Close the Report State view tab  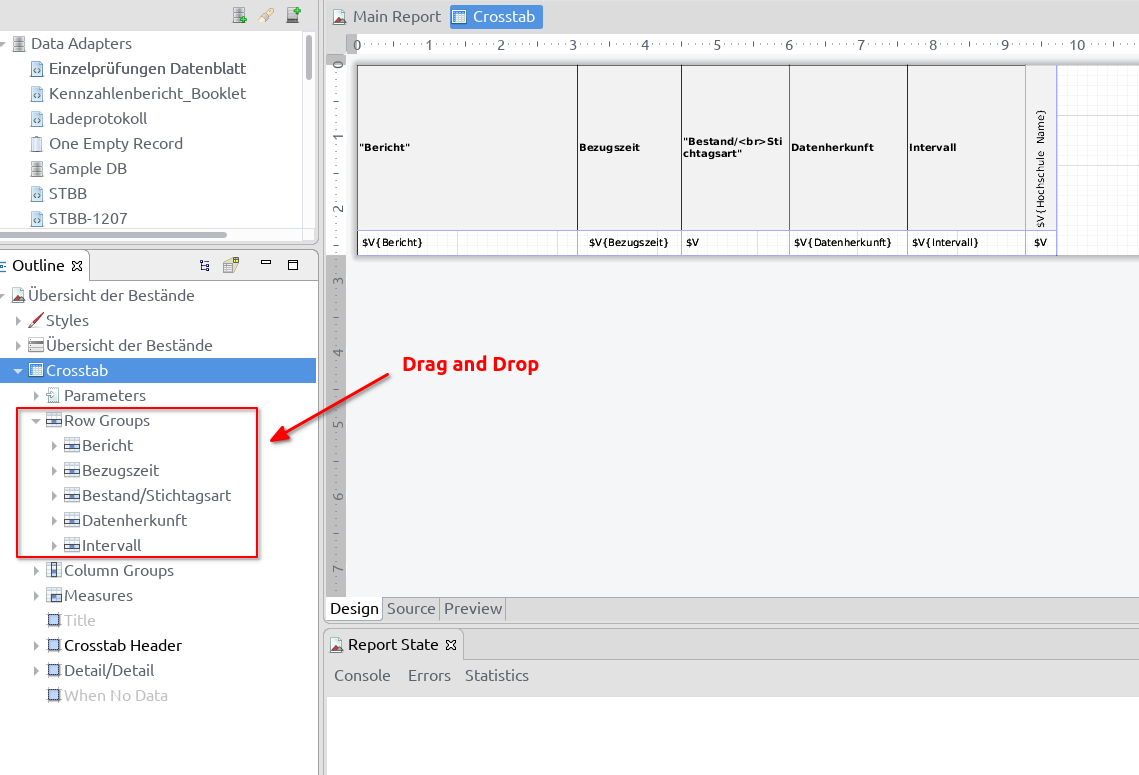(451, 645)
